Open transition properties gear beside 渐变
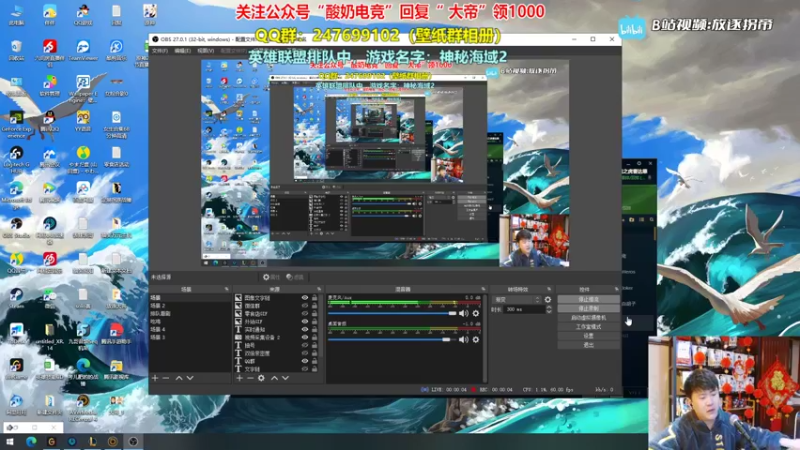Screen dimensions: 800x450 pos(548,300)
